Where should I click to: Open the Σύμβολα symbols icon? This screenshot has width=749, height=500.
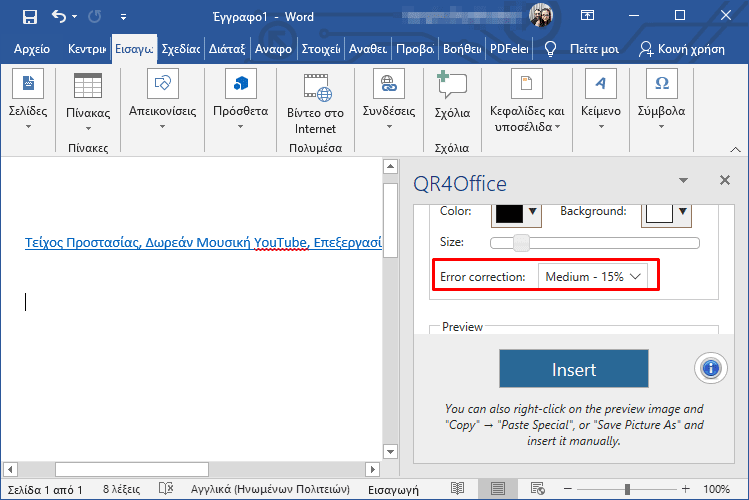[x=661, y=84]
